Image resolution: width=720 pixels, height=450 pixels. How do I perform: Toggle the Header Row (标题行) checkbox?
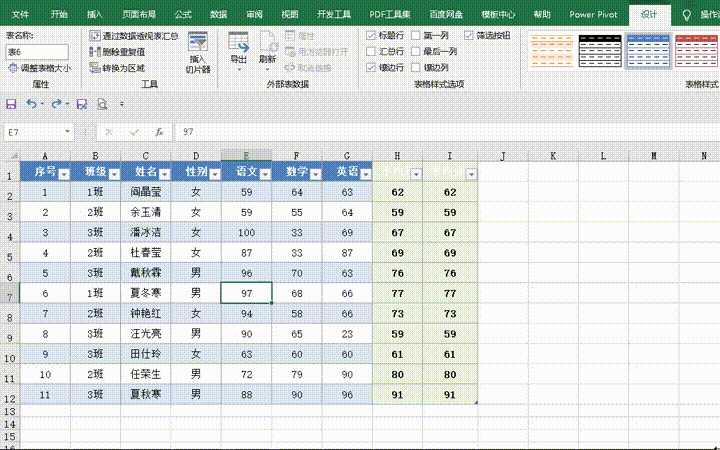(371, 35)
